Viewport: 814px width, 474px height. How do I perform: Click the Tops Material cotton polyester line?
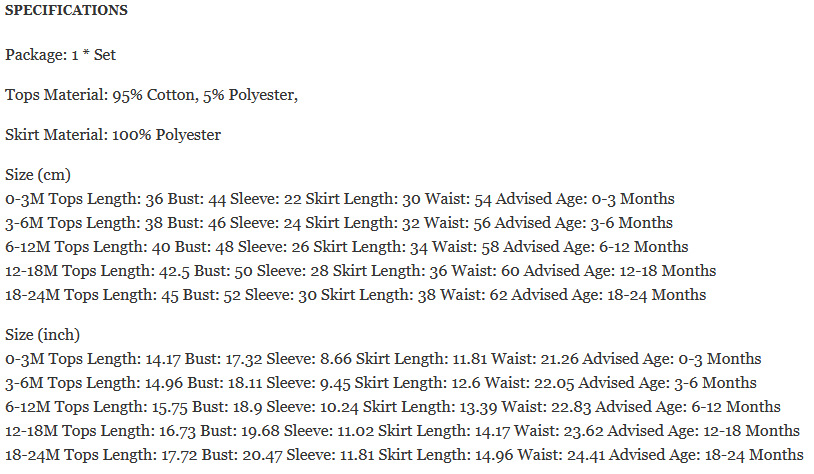tap(151, 95)
